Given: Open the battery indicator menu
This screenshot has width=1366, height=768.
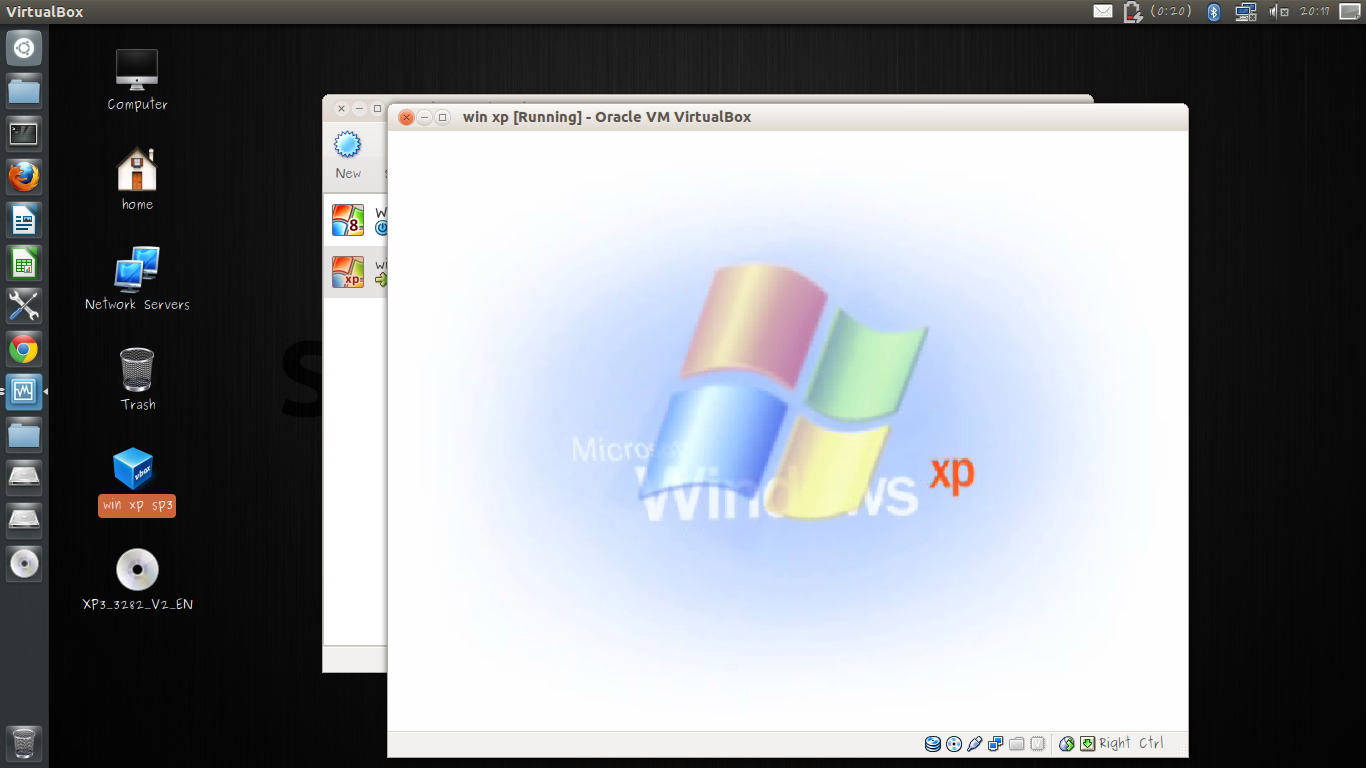Looking at the screenshot, I should (1132, 11).
